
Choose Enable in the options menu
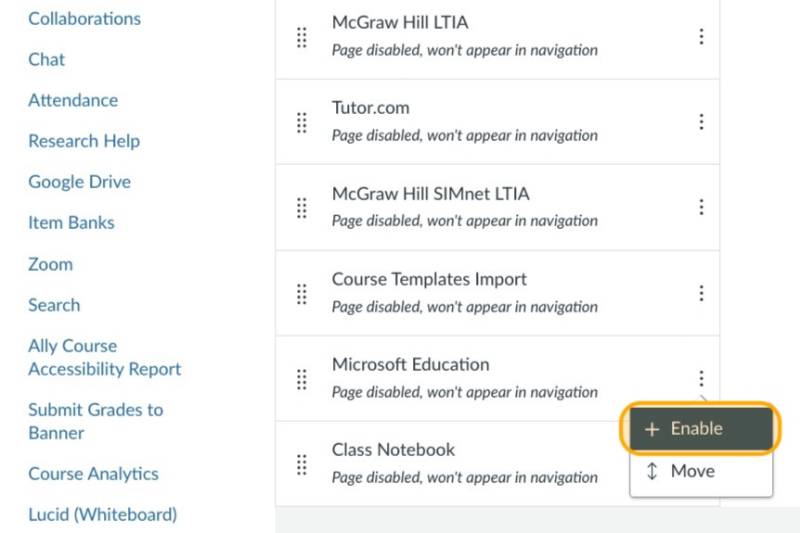pos(701,428)
